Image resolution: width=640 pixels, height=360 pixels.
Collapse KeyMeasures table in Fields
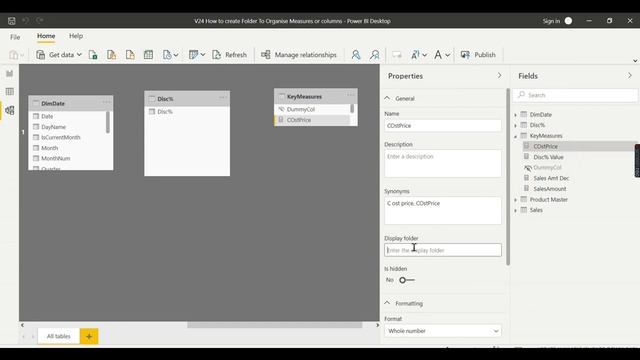(516, 136)
